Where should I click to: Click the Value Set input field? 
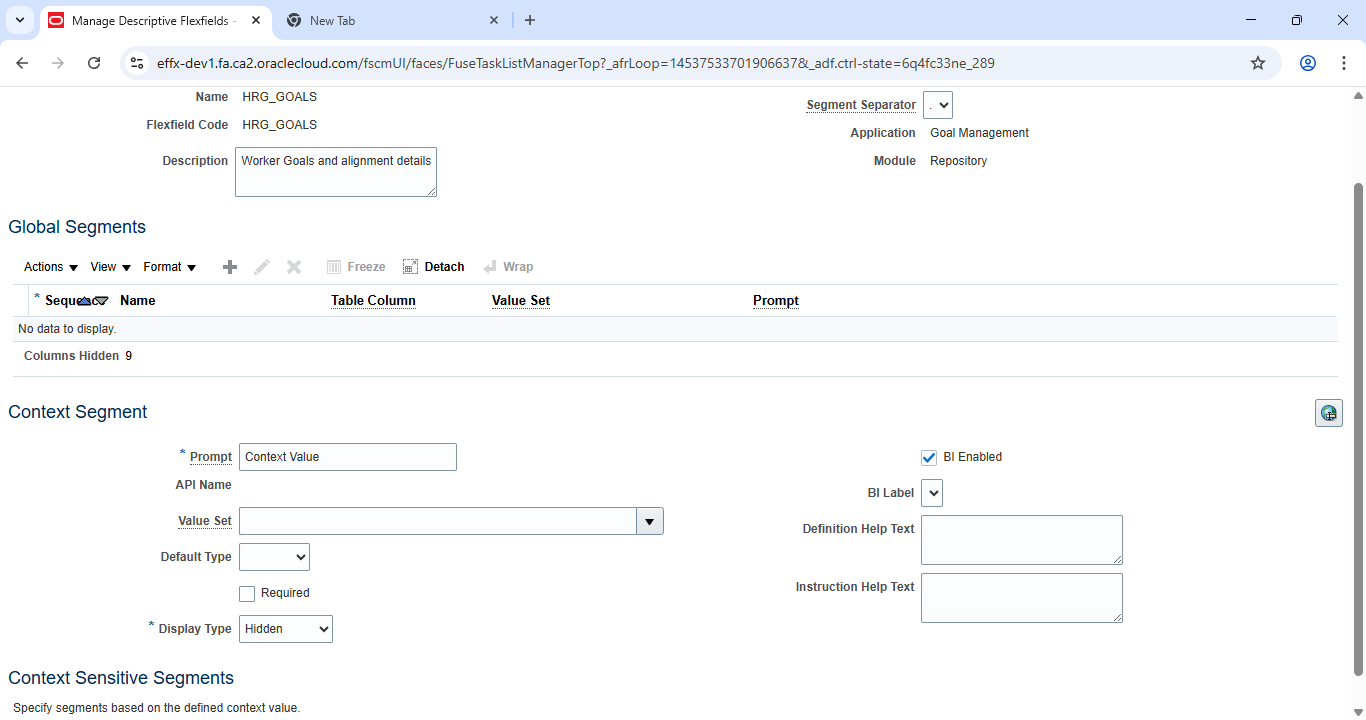[438, 521]
